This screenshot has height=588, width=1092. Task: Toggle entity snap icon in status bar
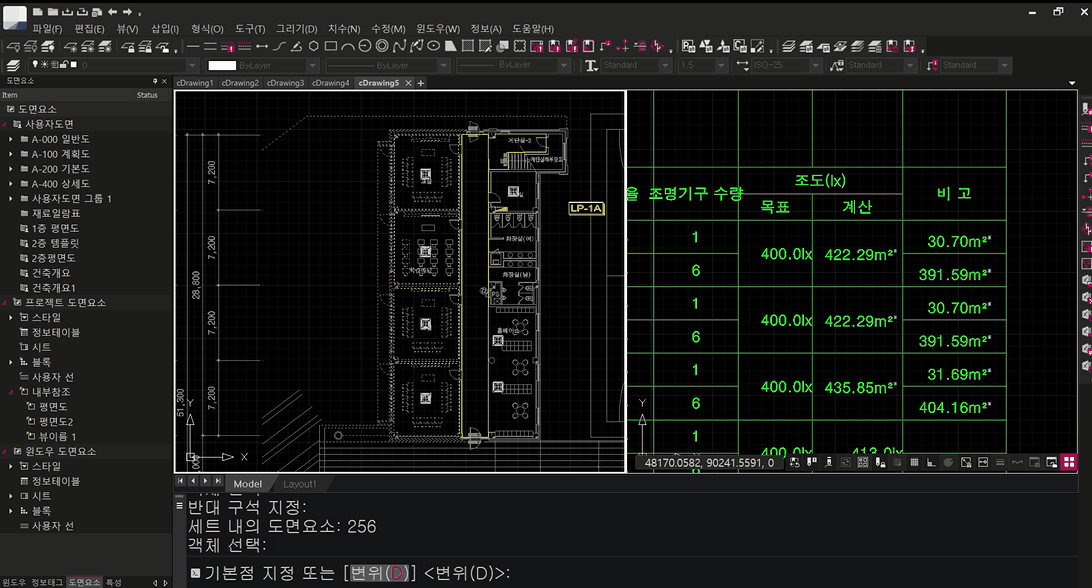pyautogui.click(x=966, y=463)
